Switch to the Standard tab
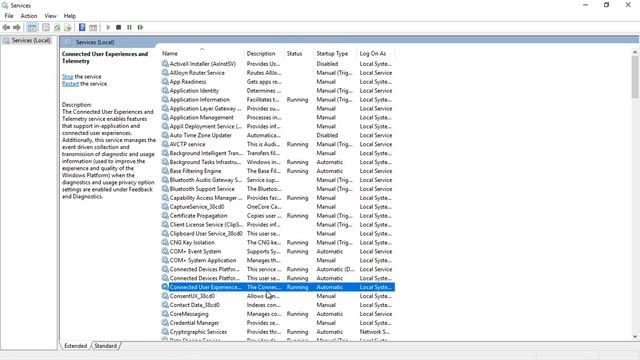 pos(105,346)
